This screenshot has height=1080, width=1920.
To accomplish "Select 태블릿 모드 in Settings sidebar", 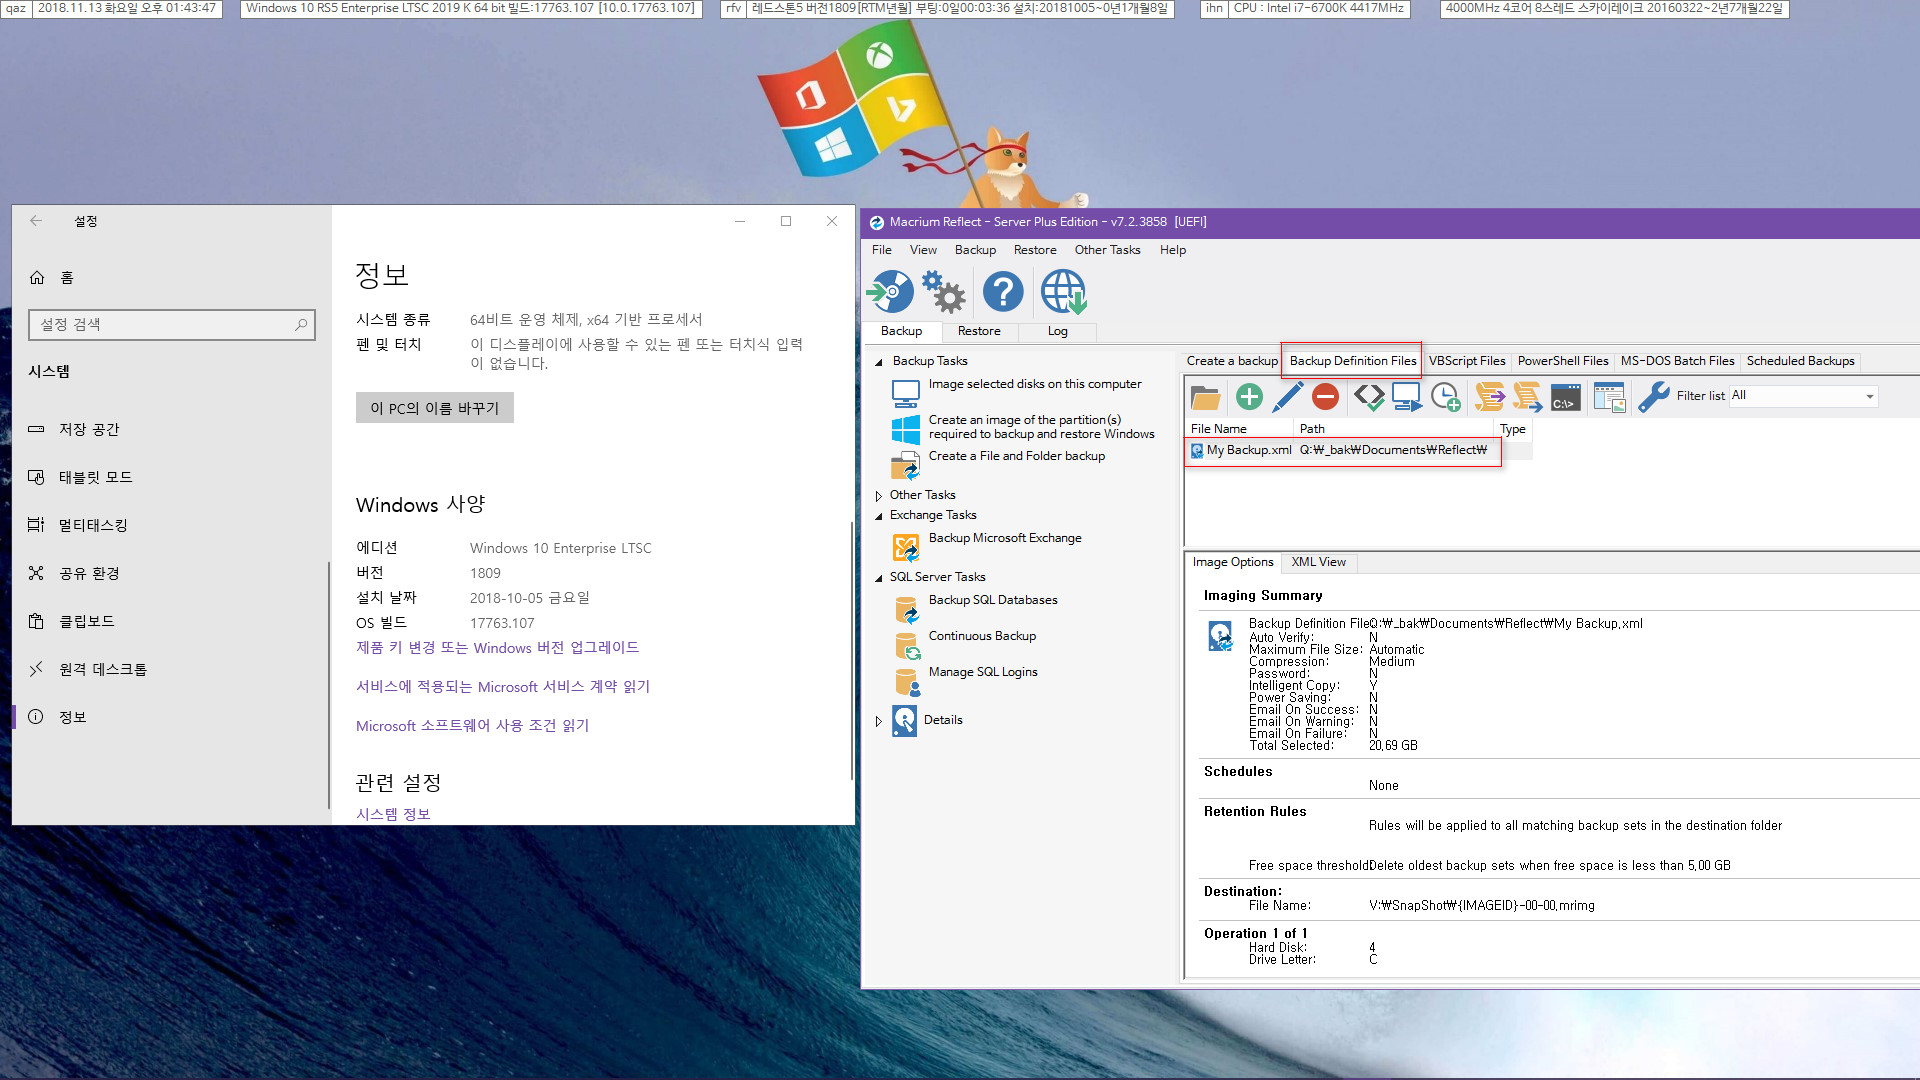I will point(170,477).
